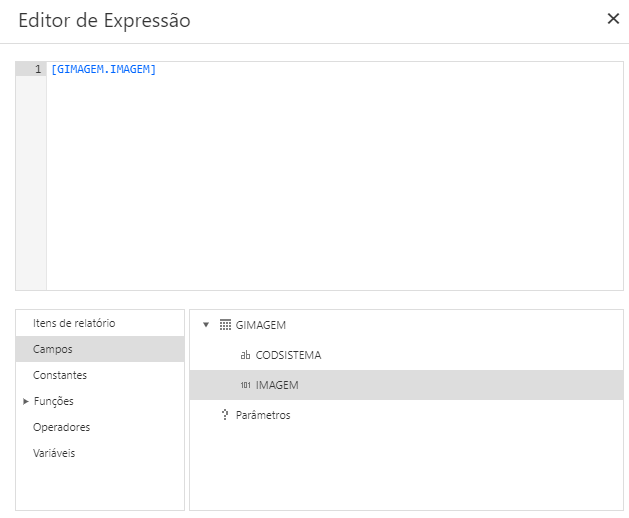This screenshot has width=629, height=518.
Task: Click the question mark icon beside Parâmetros
Action: (225, 415)
